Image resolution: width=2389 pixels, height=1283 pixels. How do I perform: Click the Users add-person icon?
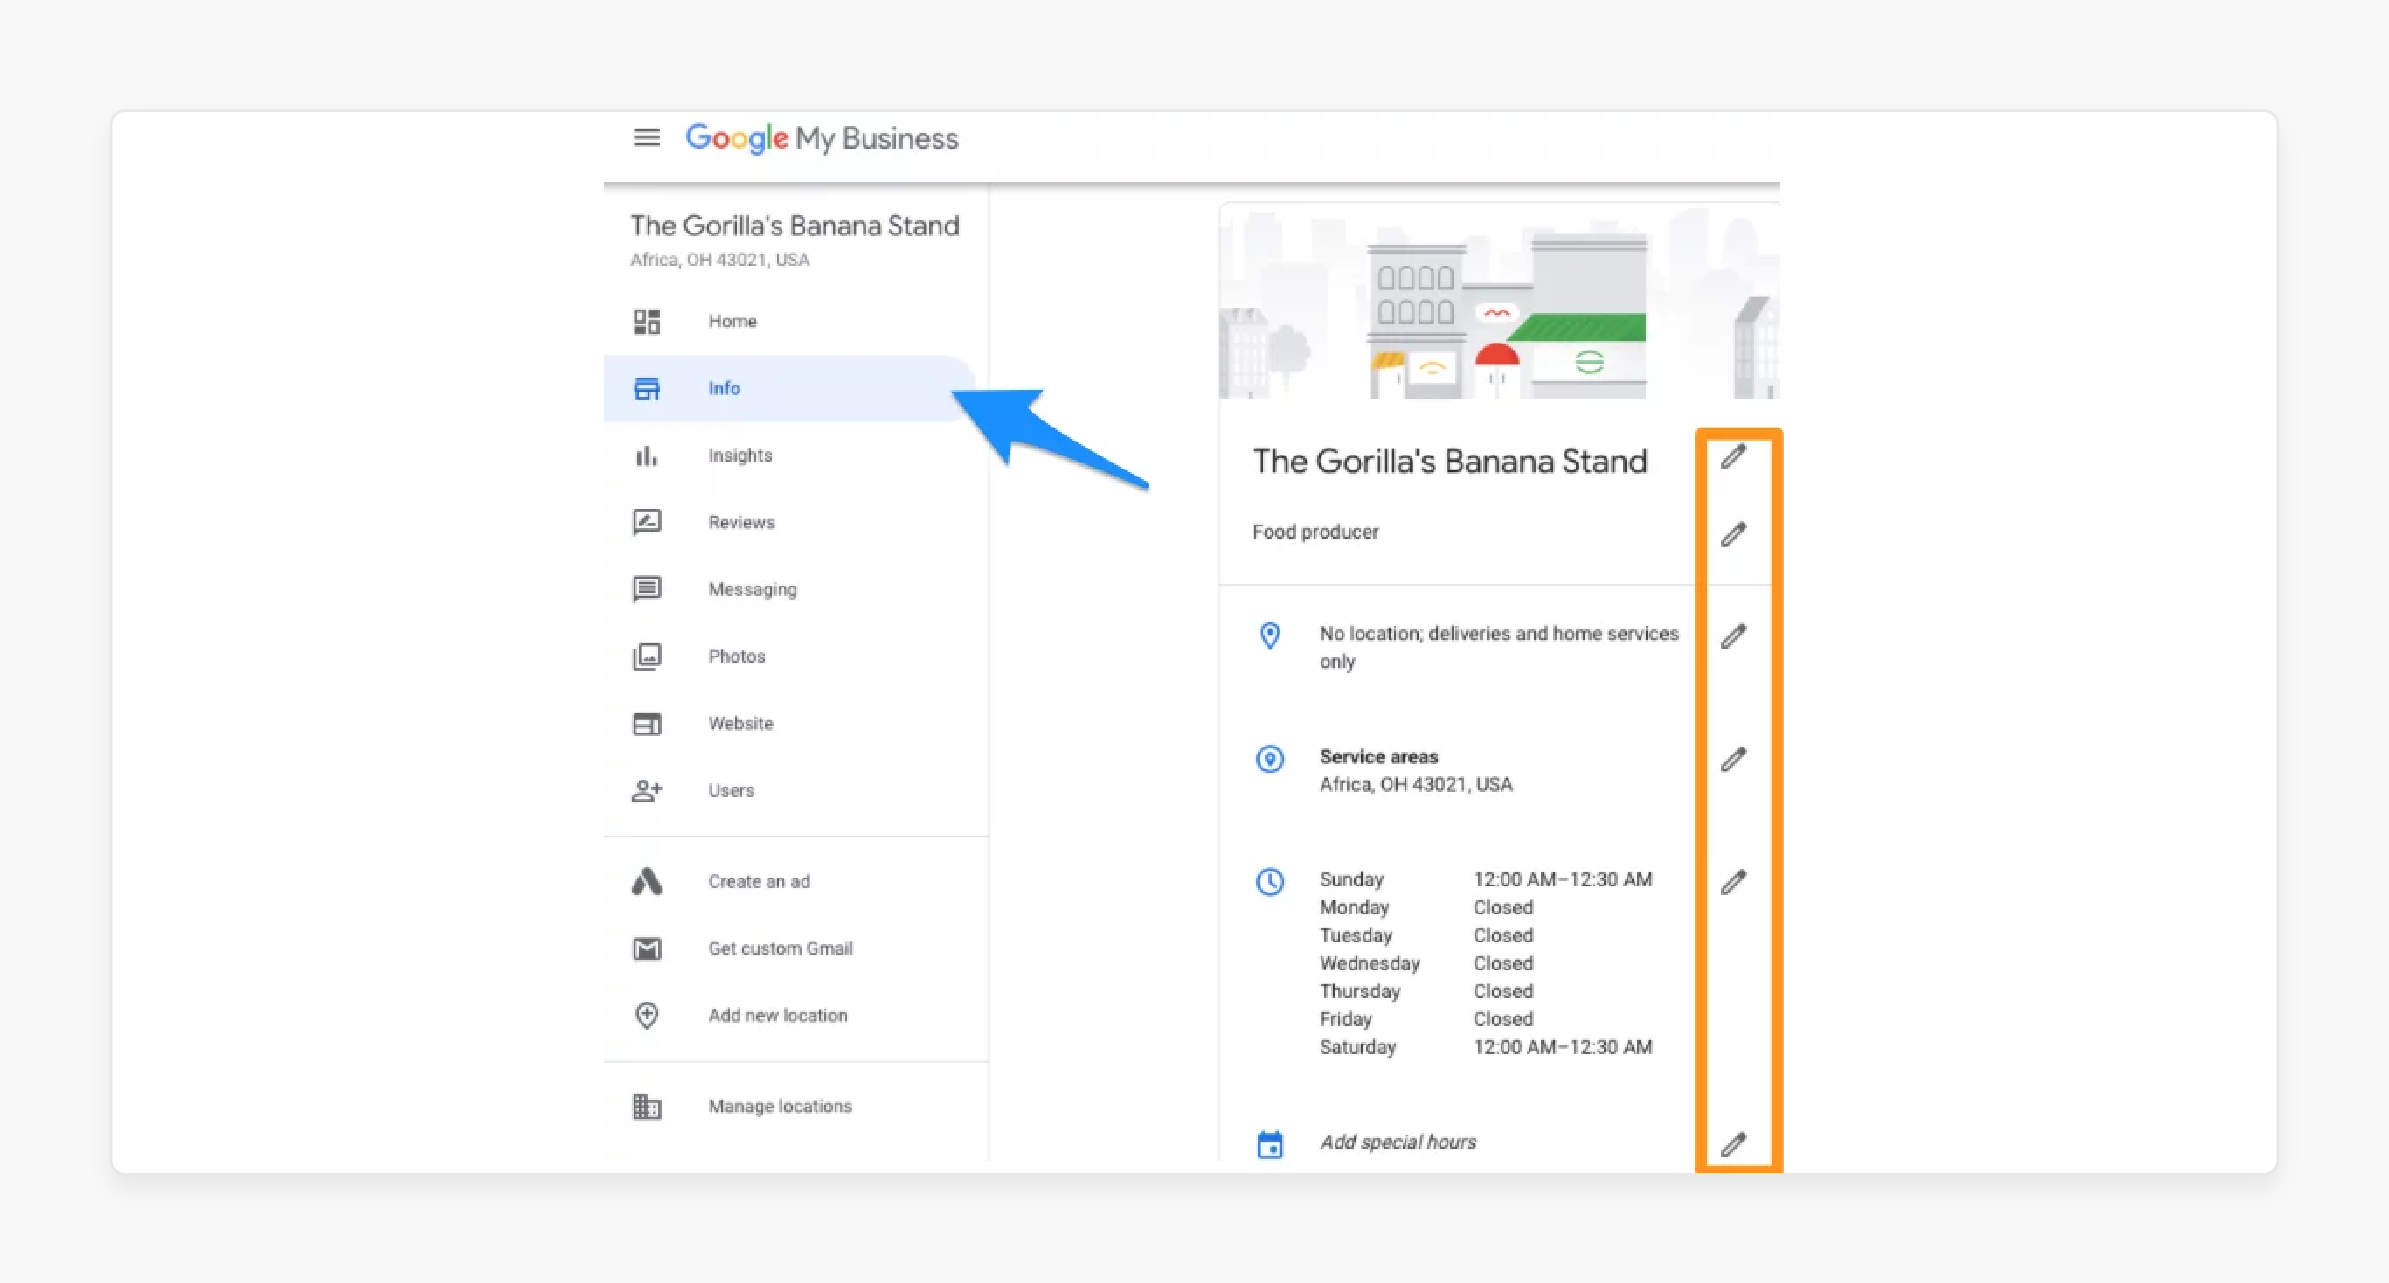[x=647, y=790]
